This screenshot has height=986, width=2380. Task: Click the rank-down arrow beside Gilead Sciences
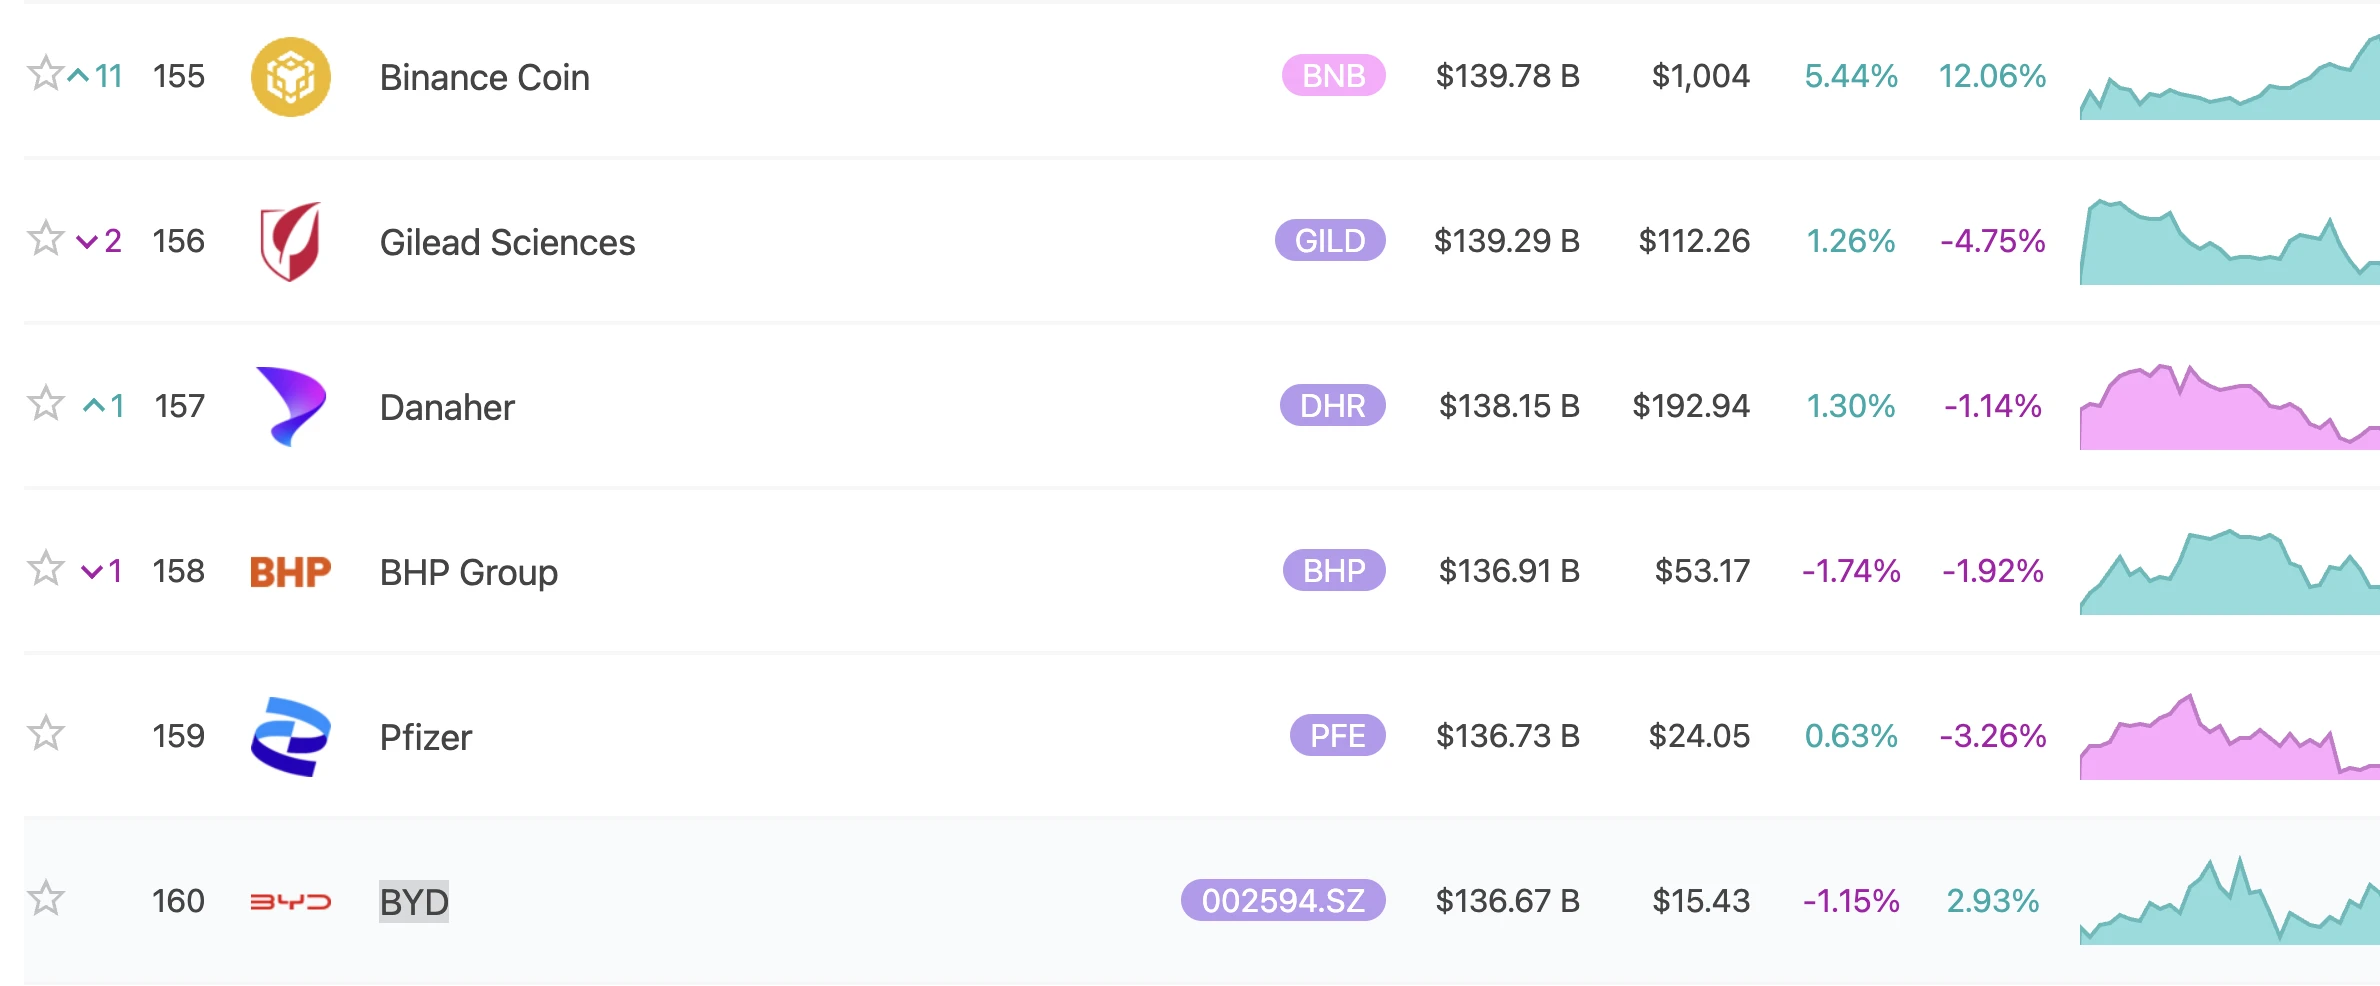coord(88,241)
